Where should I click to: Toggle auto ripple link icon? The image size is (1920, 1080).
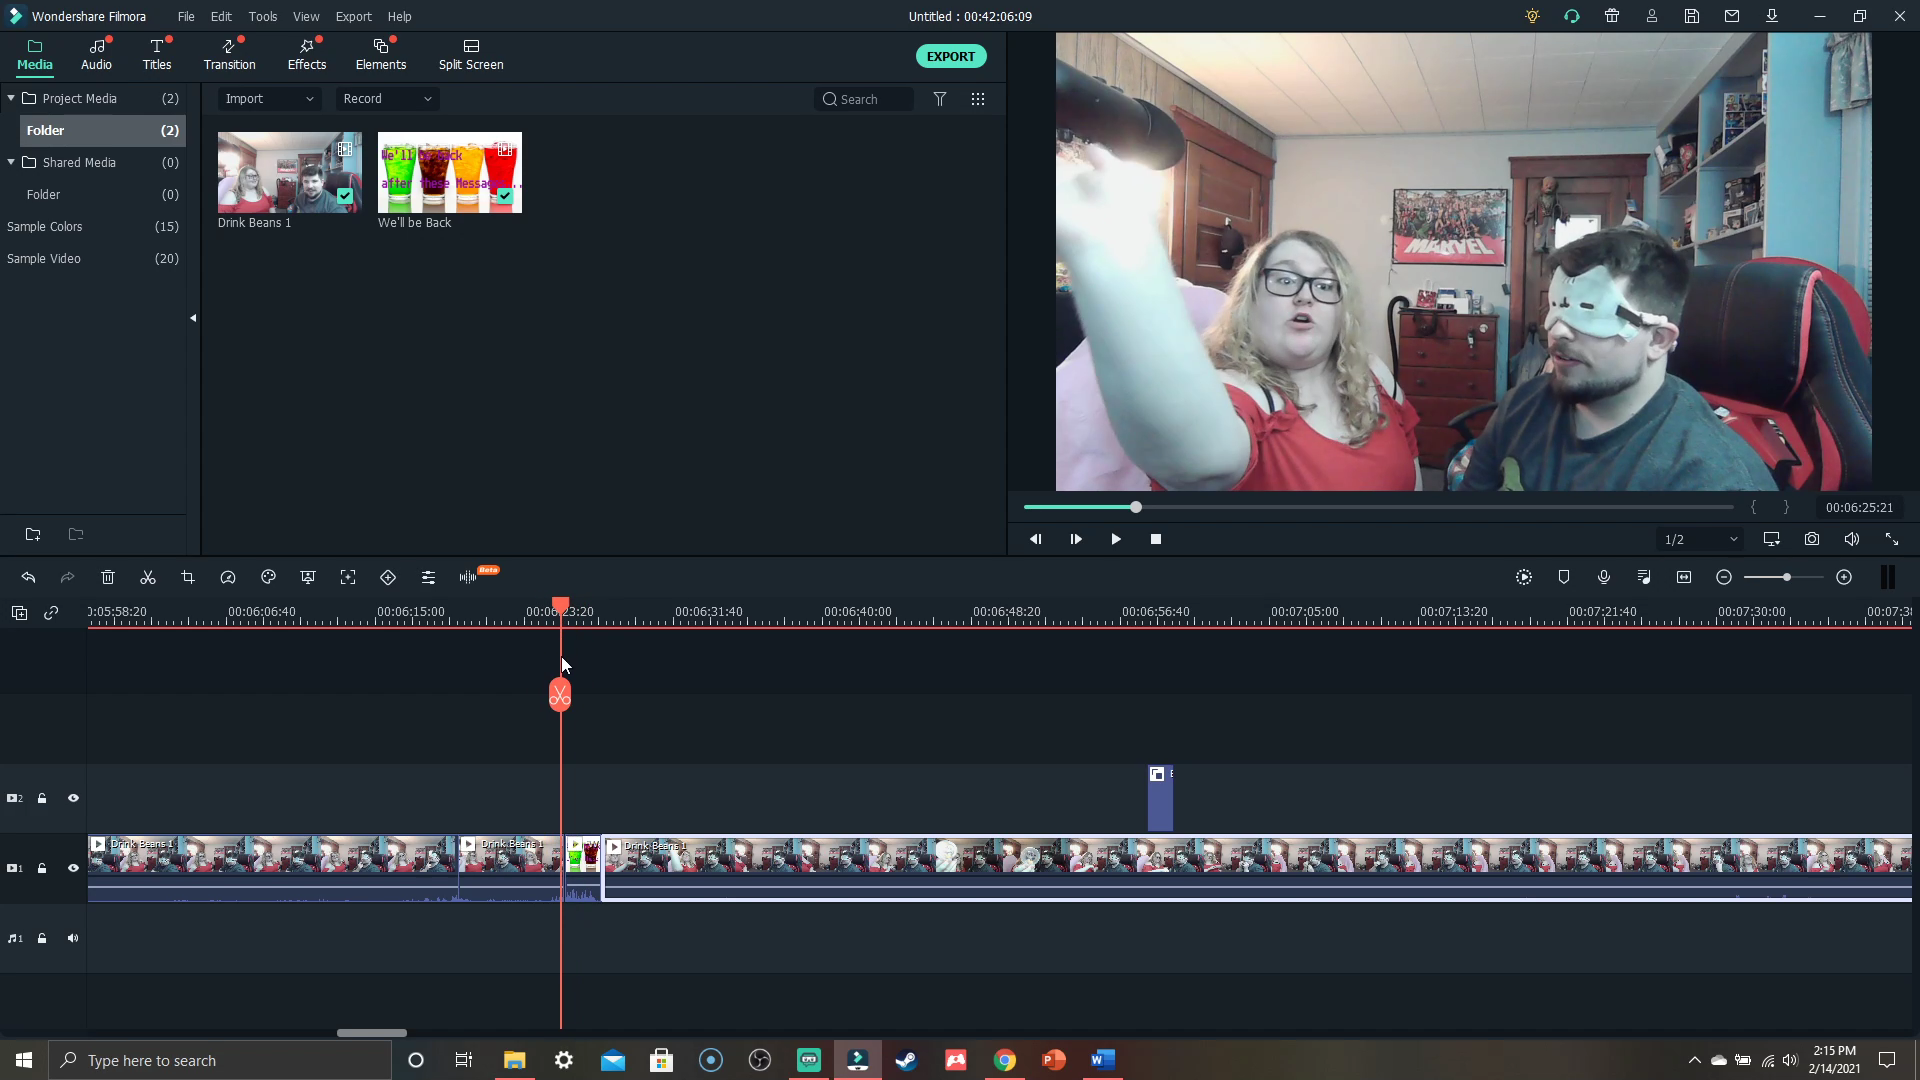(51, 613)
